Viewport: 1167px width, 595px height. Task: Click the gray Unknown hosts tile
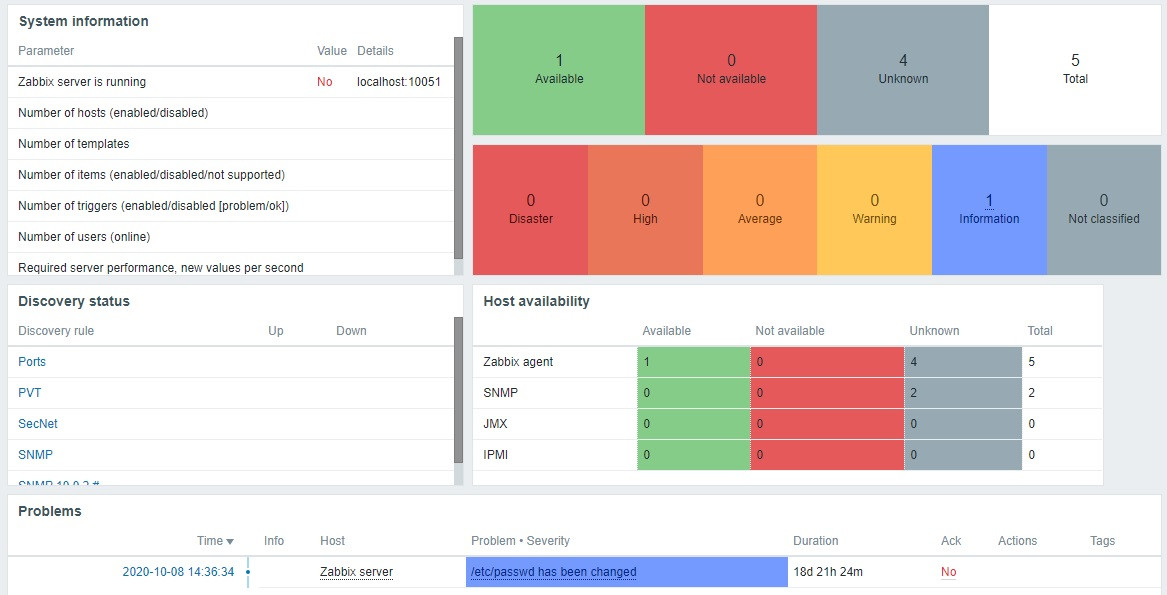click(x=903, y=70)
